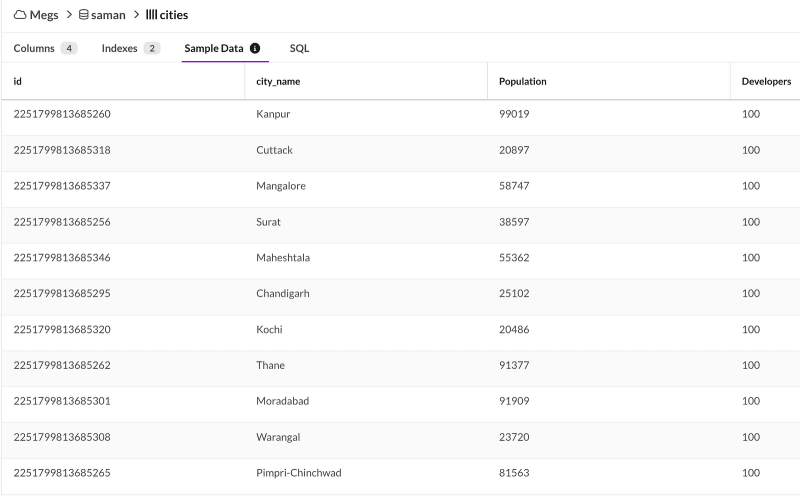800x496 pixels.
Task: Click the id column header
Action: [x=17, y=81]
